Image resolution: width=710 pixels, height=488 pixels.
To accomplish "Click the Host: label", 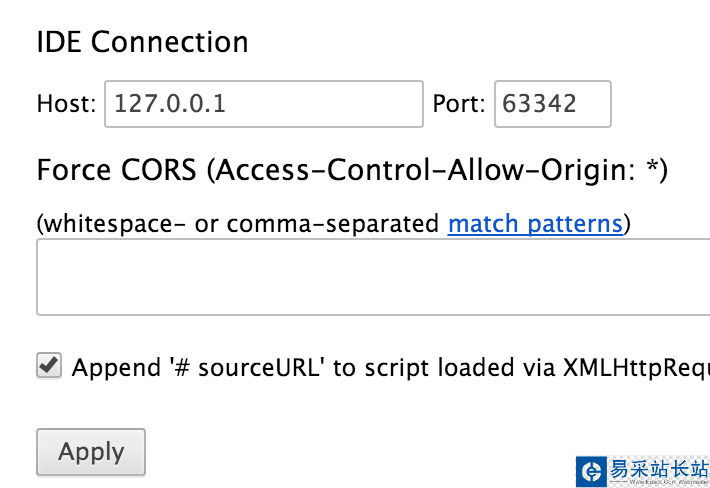I will [66, 104].
